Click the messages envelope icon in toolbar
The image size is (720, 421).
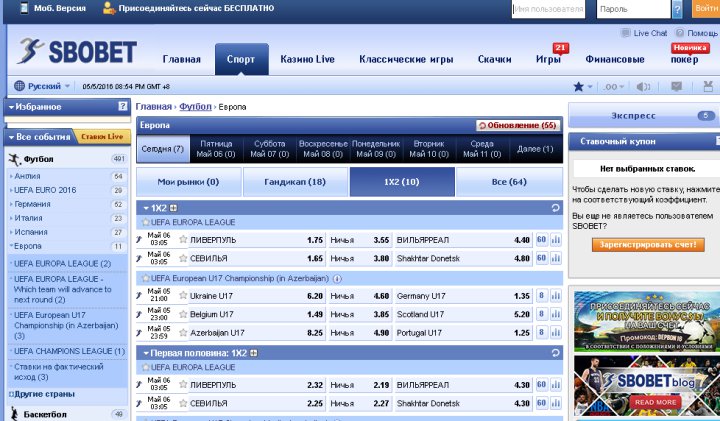676,86
